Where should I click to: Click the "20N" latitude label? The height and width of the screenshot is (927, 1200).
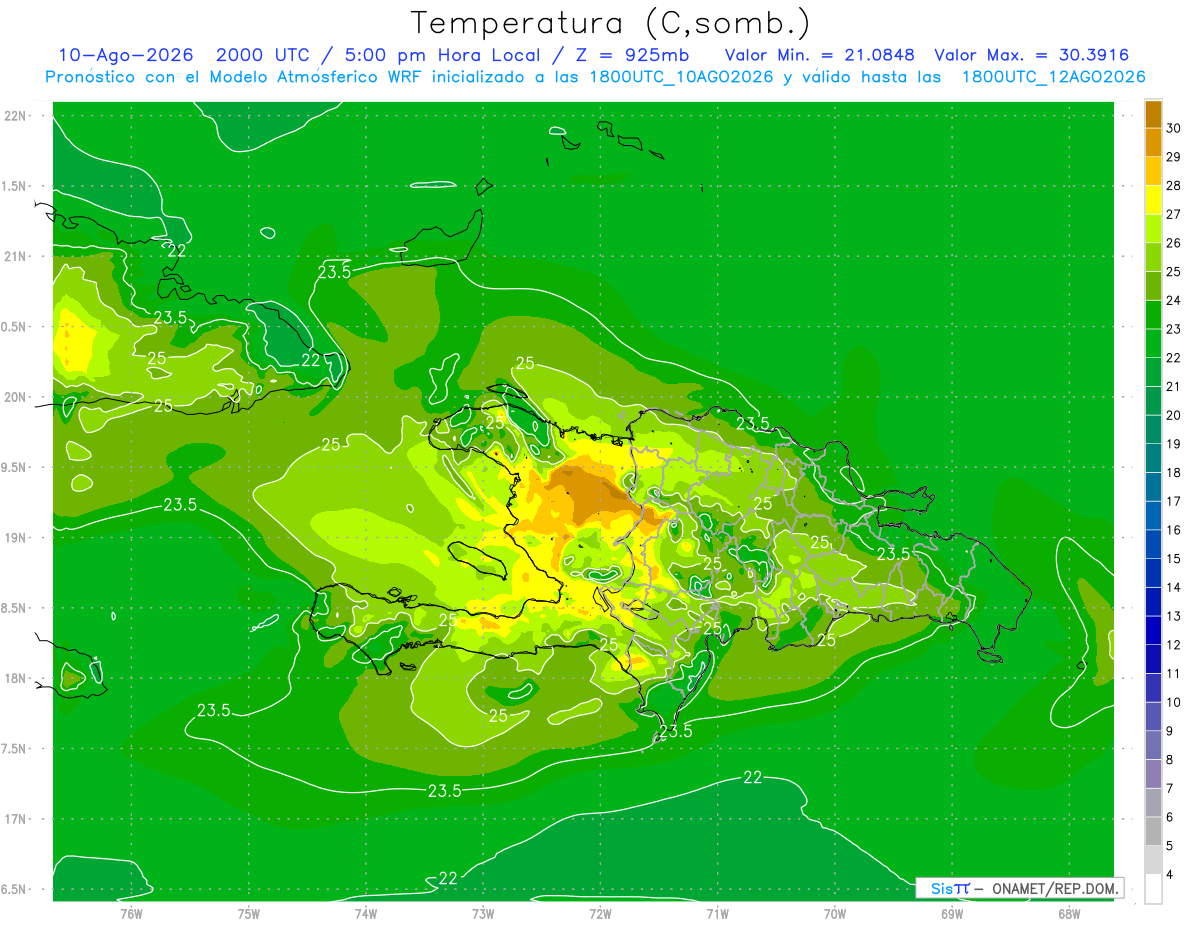point(15,397)
